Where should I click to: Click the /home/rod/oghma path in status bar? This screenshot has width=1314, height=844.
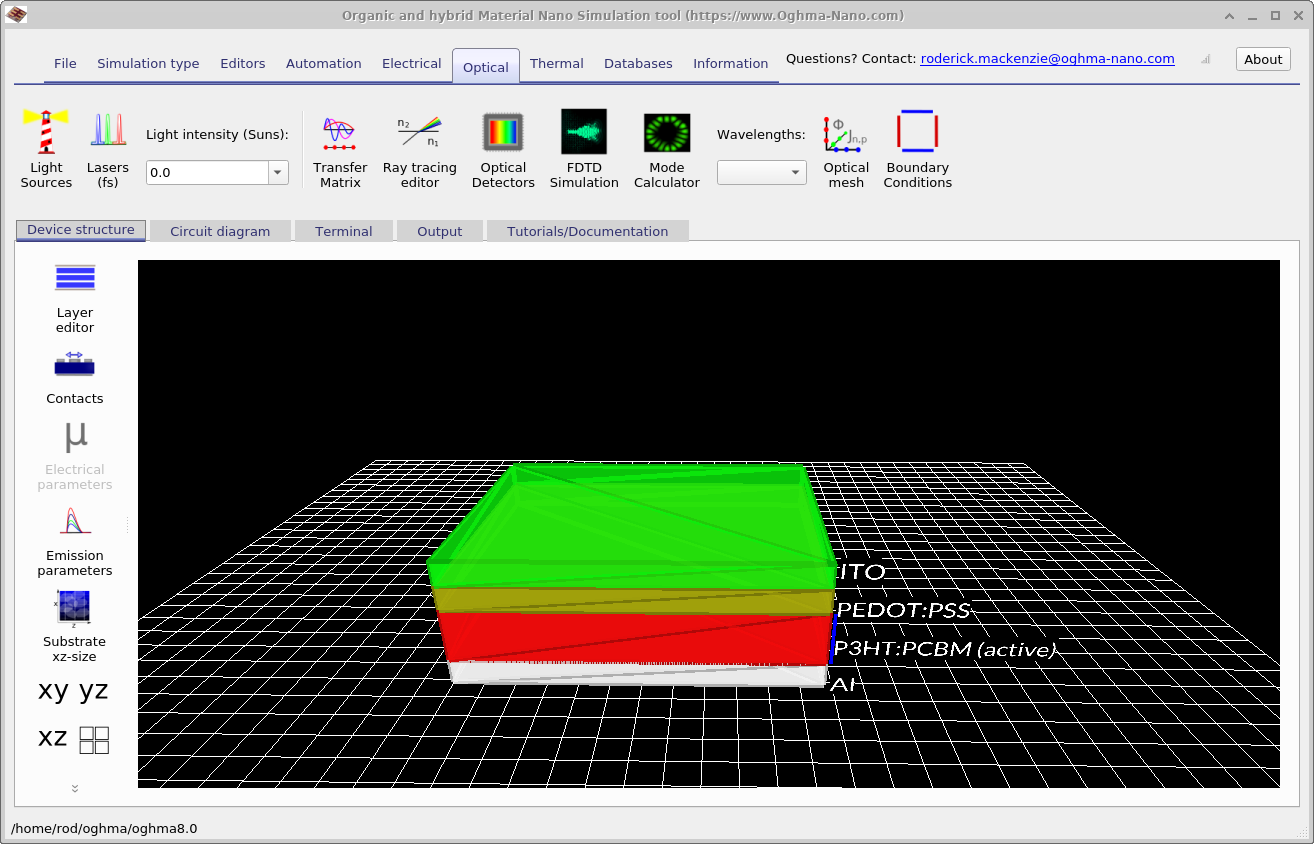tap(104, 828)
